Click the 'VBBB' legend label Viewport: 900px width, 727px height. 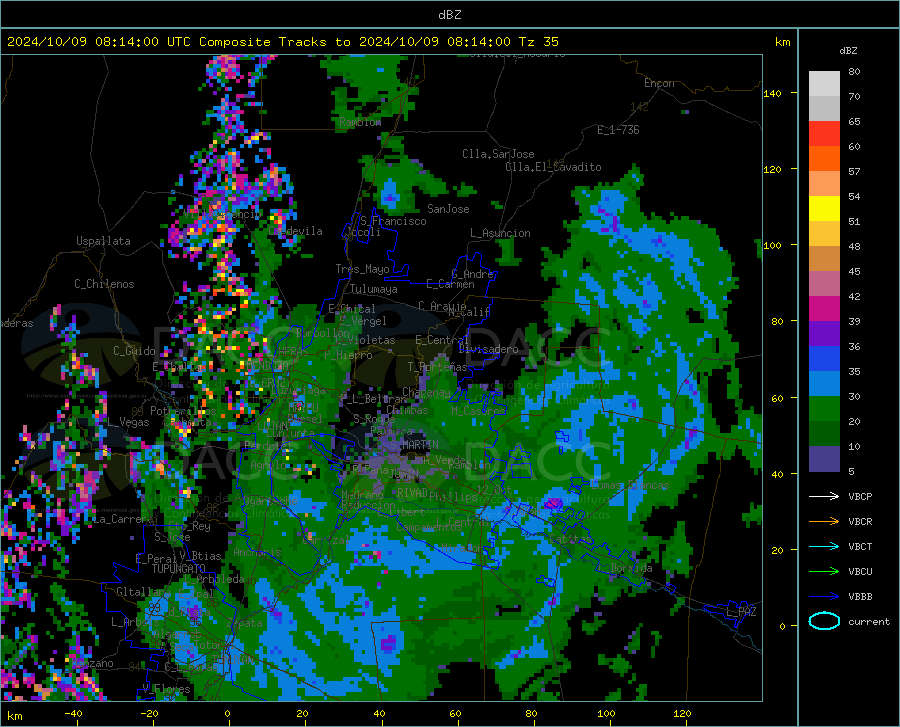[860, 597]
